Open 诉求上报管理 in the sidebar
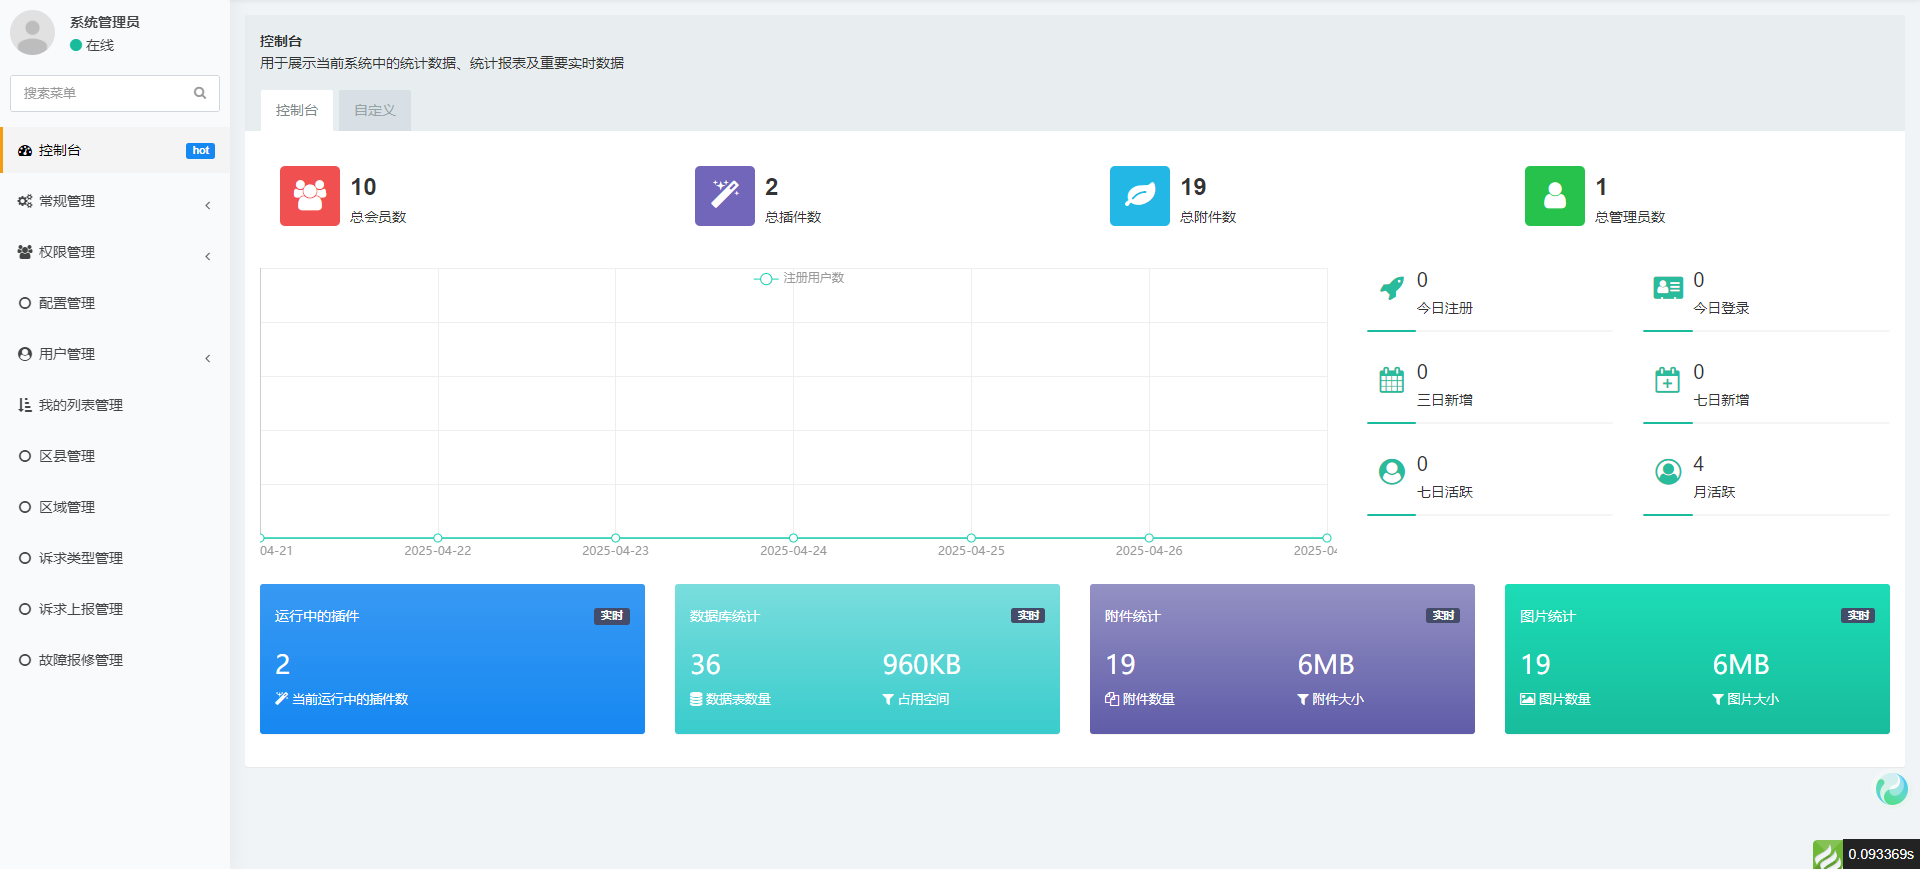This screenshot has width=1920, height=869. coord(80,609)
